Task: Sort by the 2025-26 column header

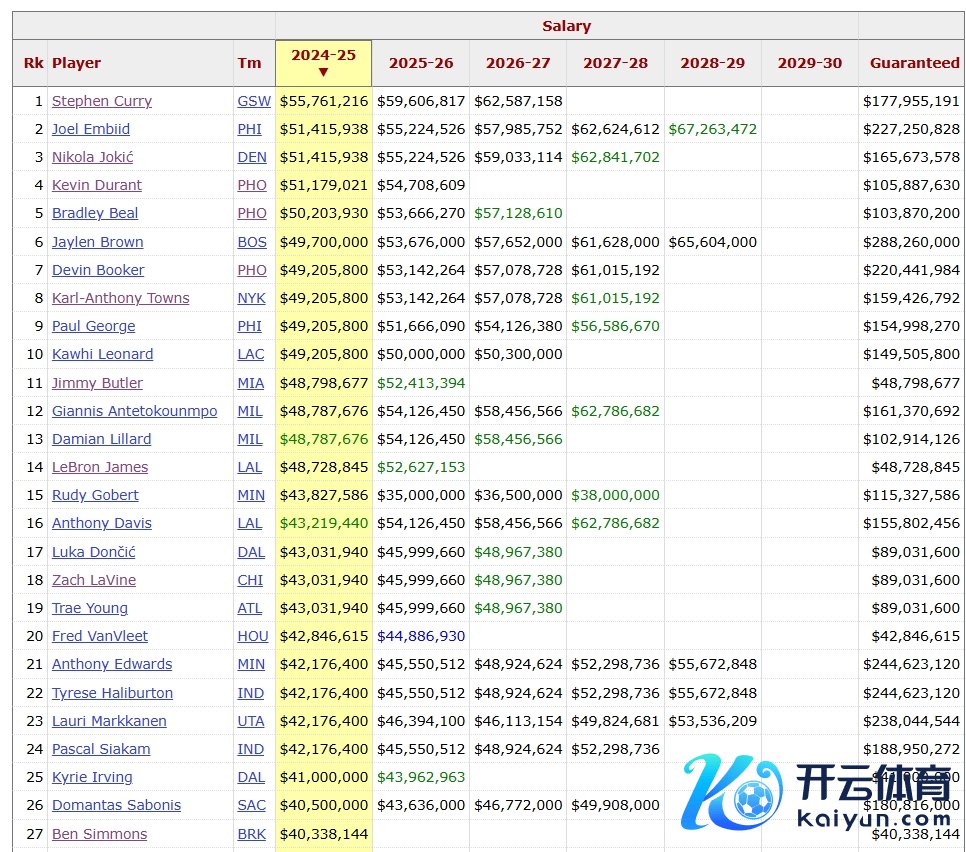Action: click(420, 63)
